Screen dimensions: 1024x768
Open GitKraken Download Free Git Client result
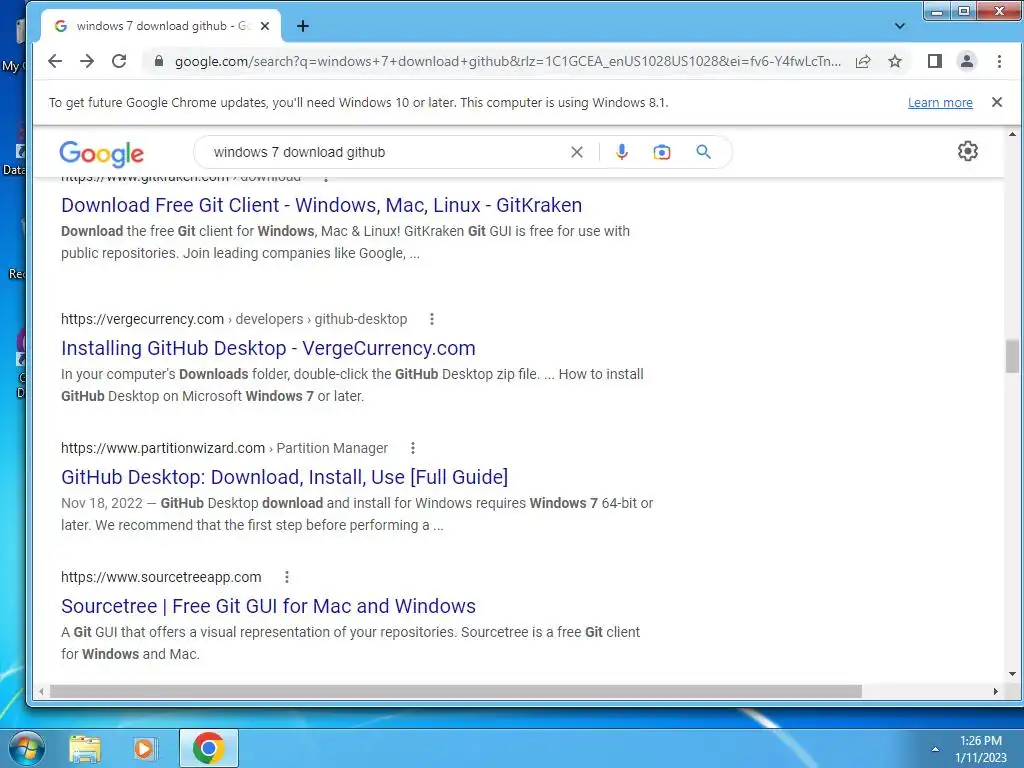pos(321,205)
